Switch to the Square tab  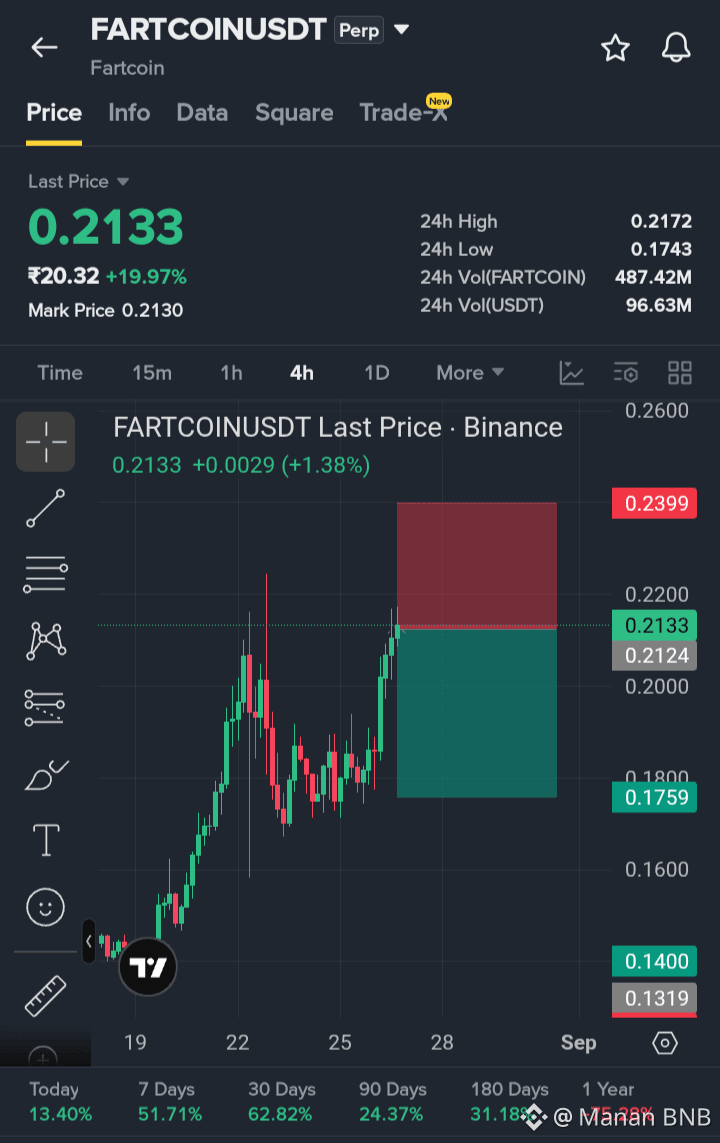(294, 113)
